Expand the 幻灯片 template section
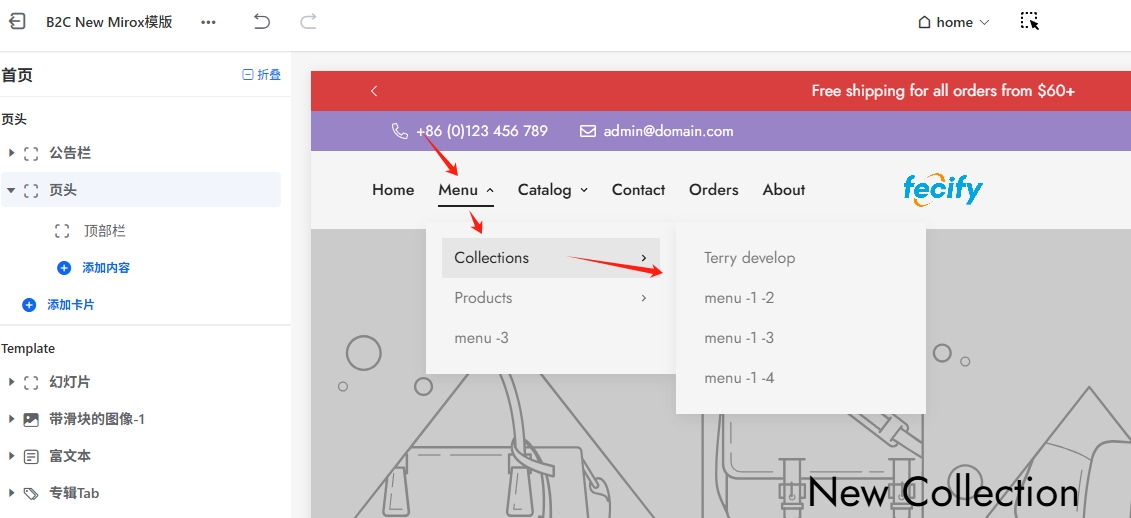This screenshot has width=1131, height=518. 11,382
